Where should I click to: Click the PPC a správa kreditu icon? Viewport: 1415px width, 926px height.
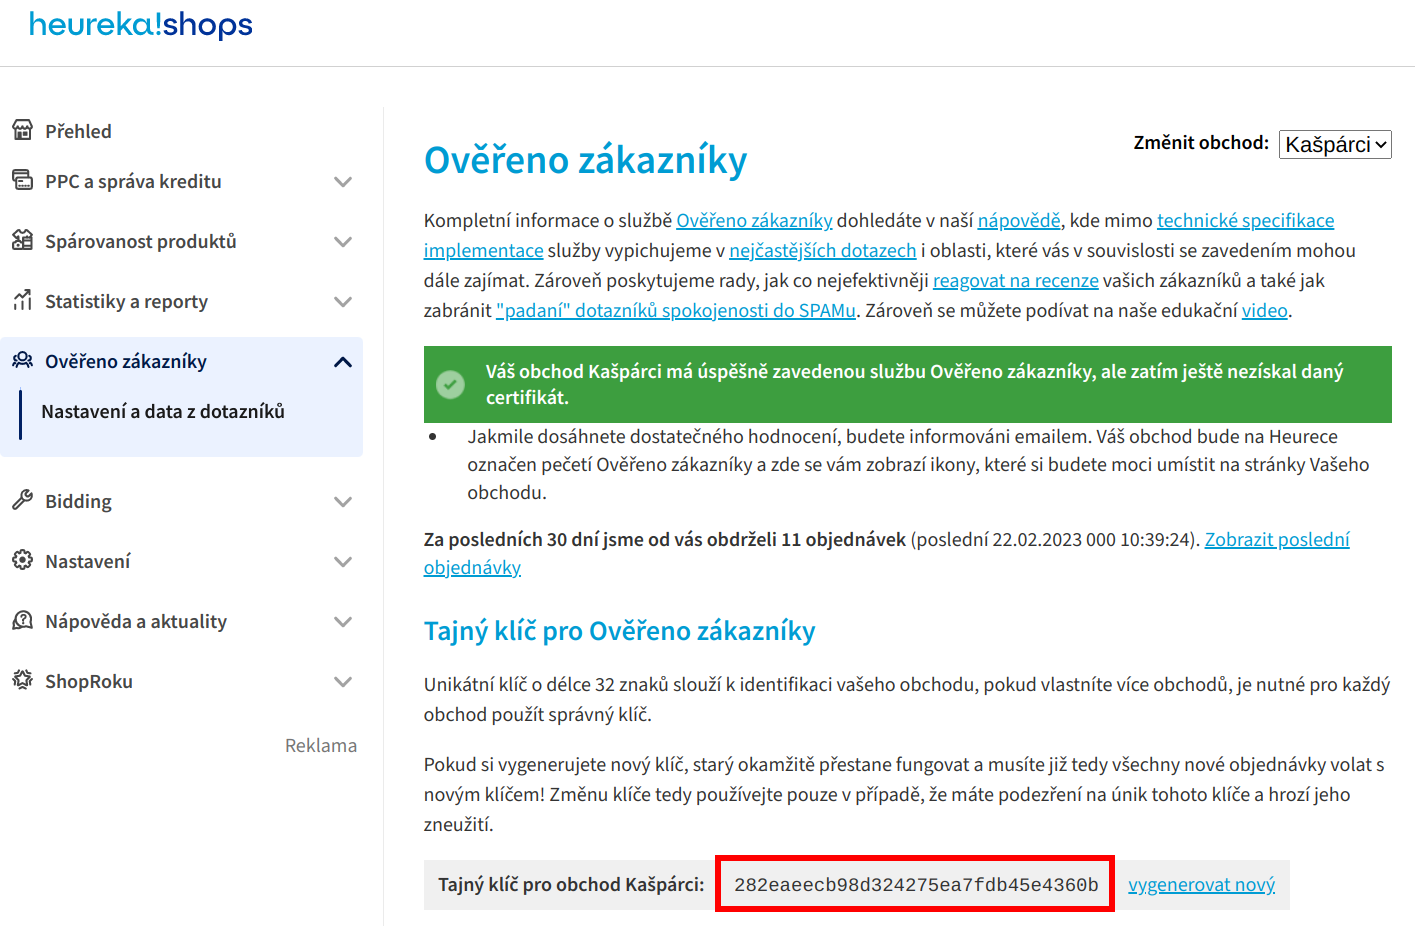[22, 180]
